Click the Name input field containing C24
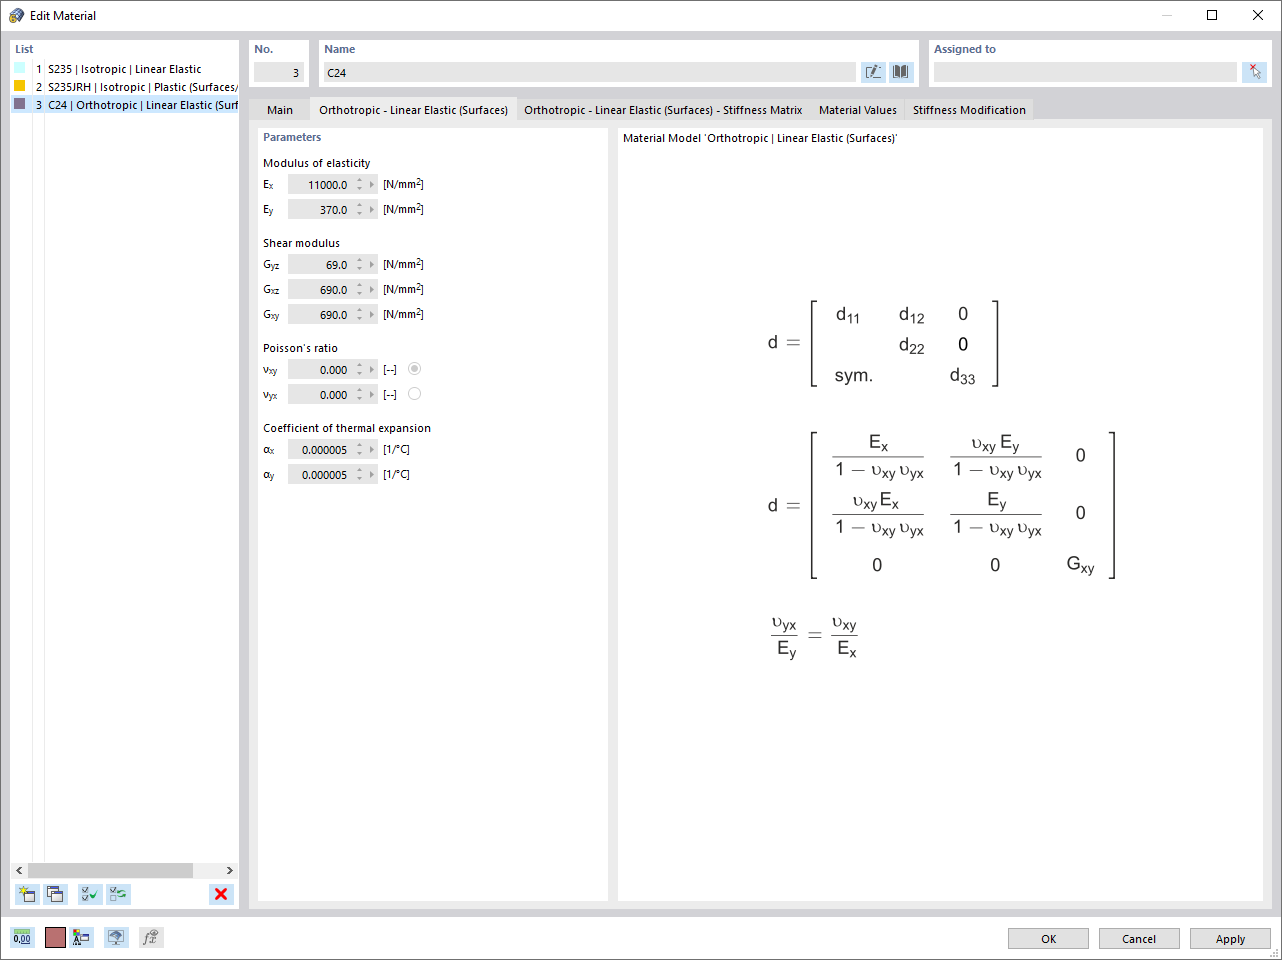Screen dimensions: 1282x960 point(590,72)
